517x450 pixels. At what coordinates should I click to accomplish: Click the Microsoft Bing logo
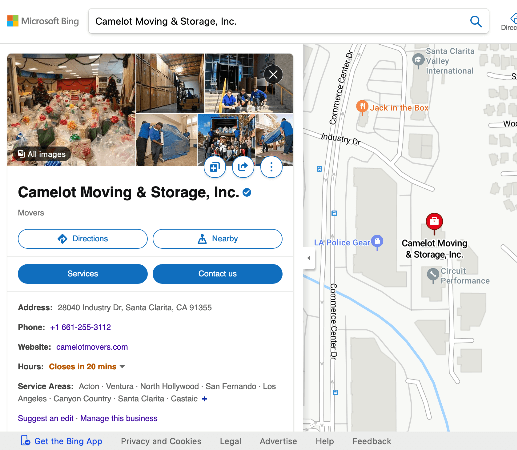[x=43, y=21]
